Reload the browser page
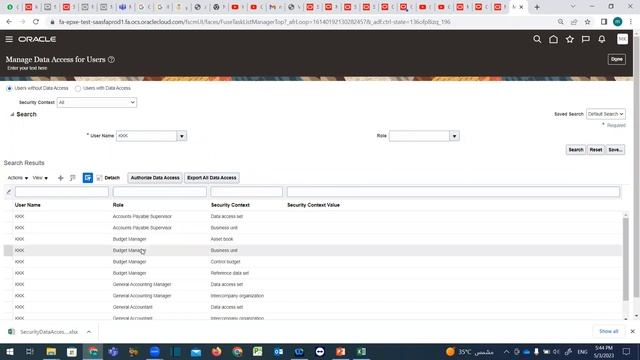Image resolution: width=640 pixels, height=360 pixels. (36, 22)
